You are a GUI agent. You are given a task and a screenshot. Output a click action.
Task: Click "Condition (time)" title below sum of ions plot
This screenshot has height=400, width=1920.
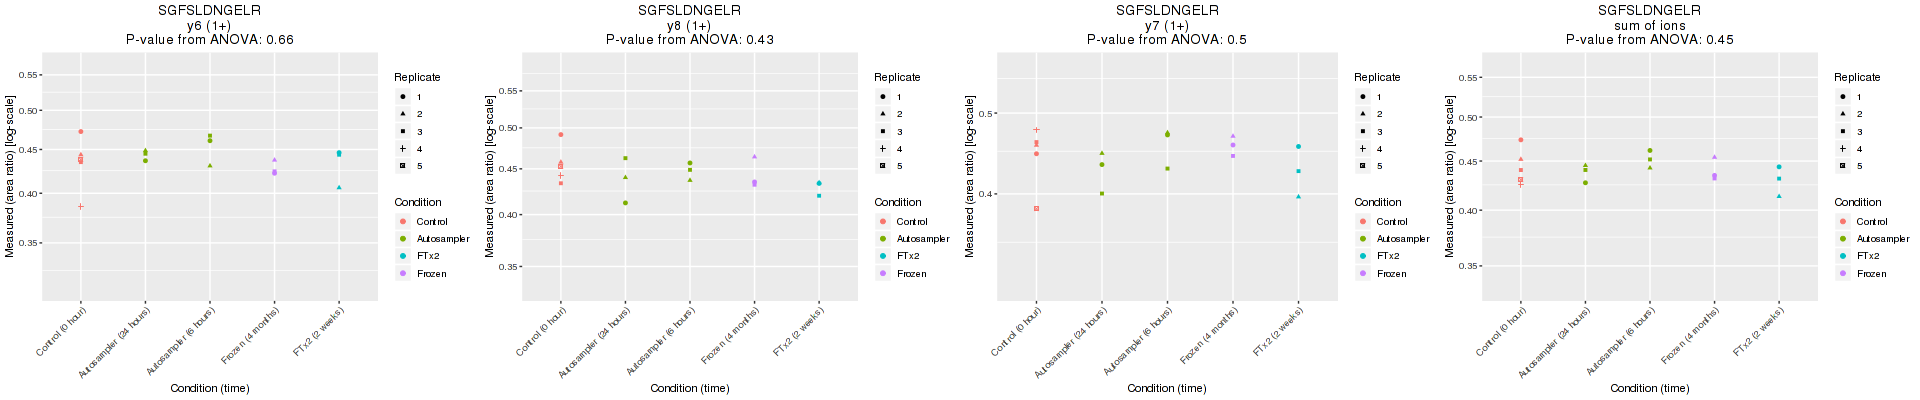coord(1649,388)
